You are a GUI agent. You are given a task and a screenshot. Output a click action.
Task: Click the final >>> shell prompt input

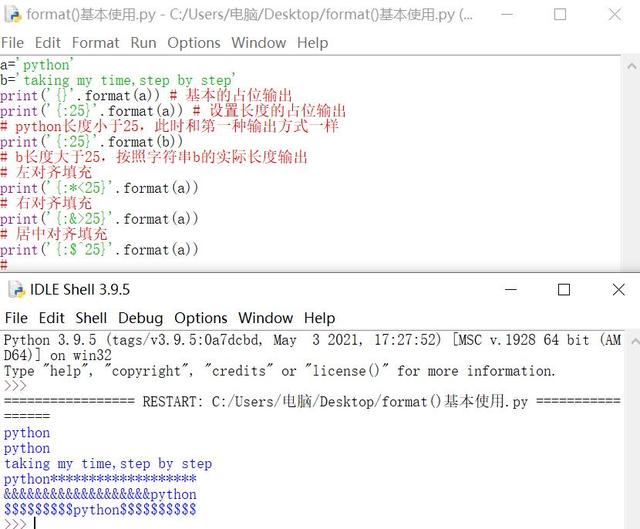click(x=35, y=524)
